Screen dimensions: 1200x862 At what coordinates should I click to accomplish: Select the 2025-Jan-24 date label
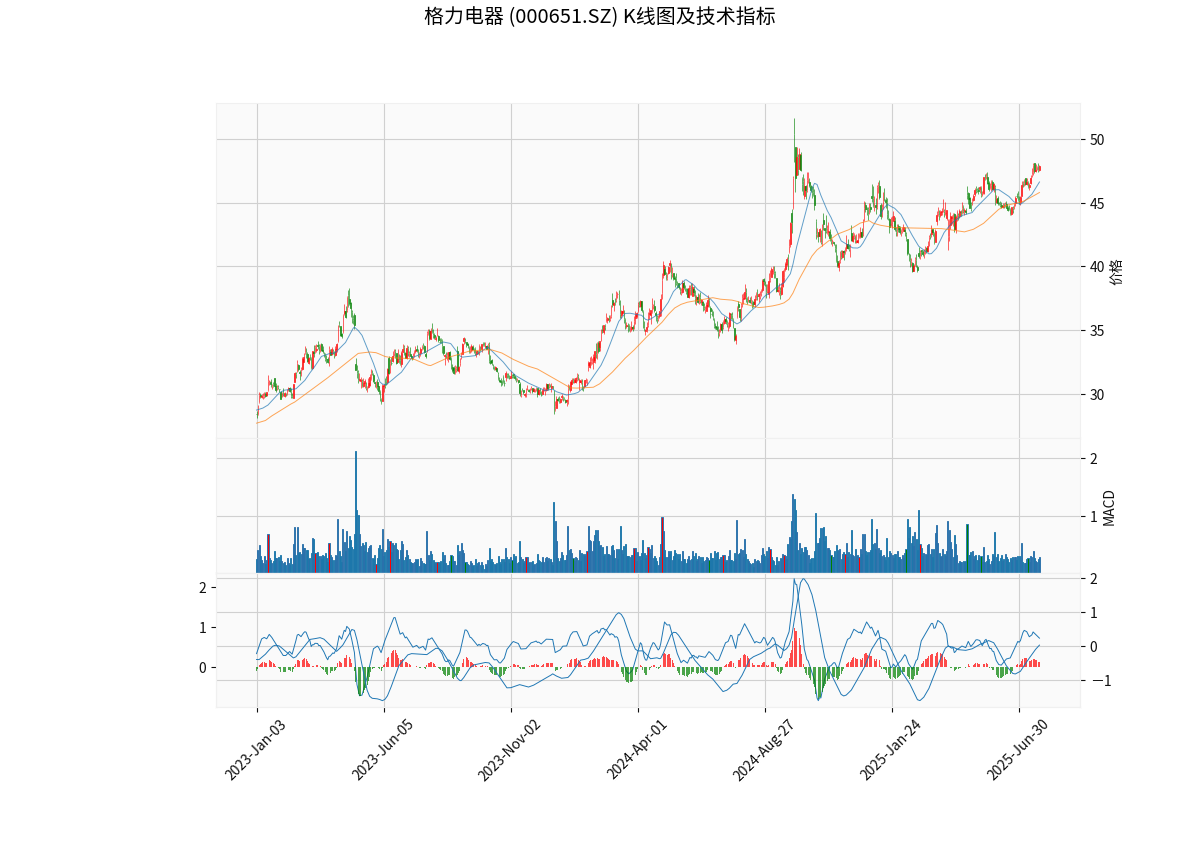[x=890, y=751]
